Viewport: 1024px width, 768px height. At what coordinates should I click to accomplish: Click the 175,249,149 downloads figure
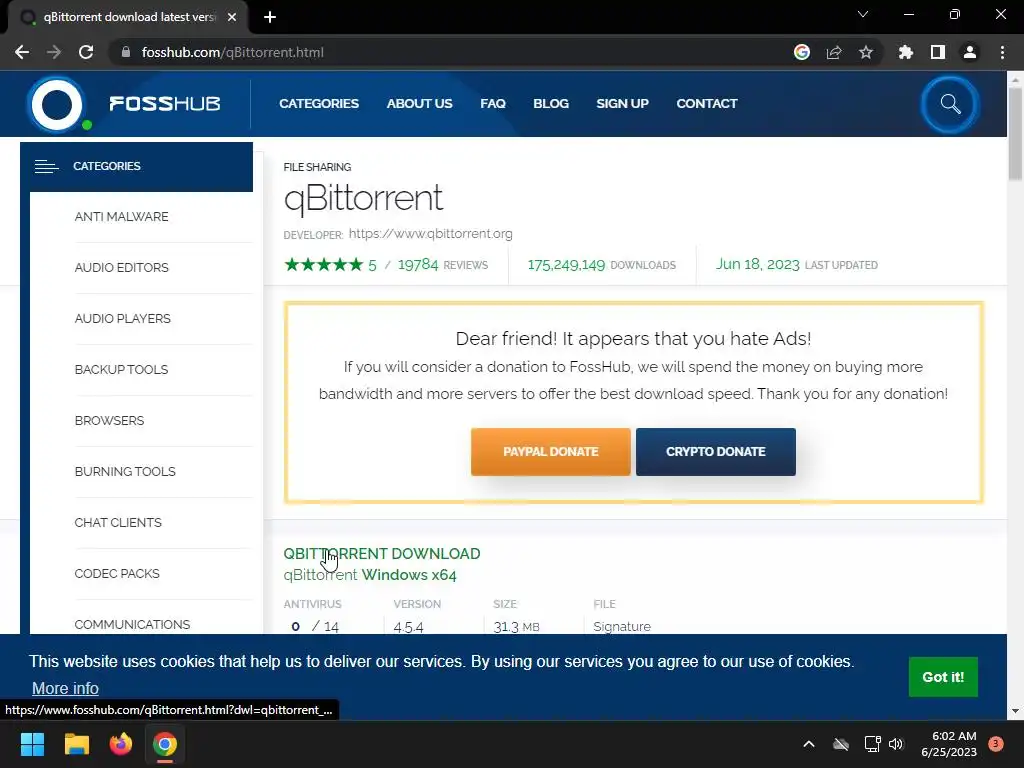pyautogui.click(x=566, y=264)
